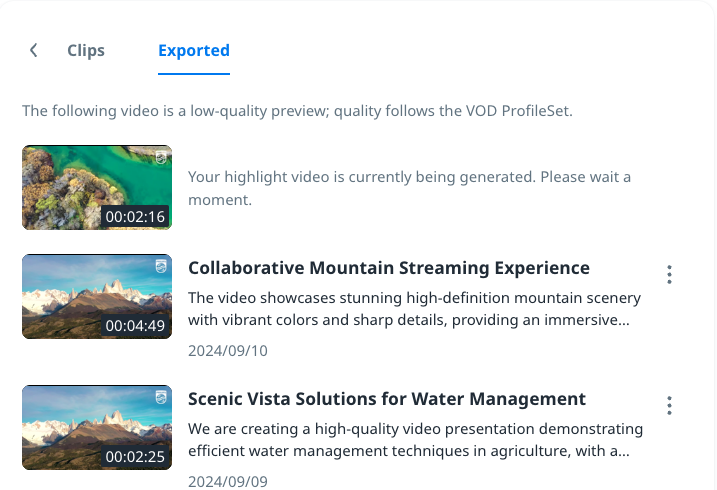Click the highlight video generating message
The height and width of the screenshot is (490, 717).
tap(410, 188)
